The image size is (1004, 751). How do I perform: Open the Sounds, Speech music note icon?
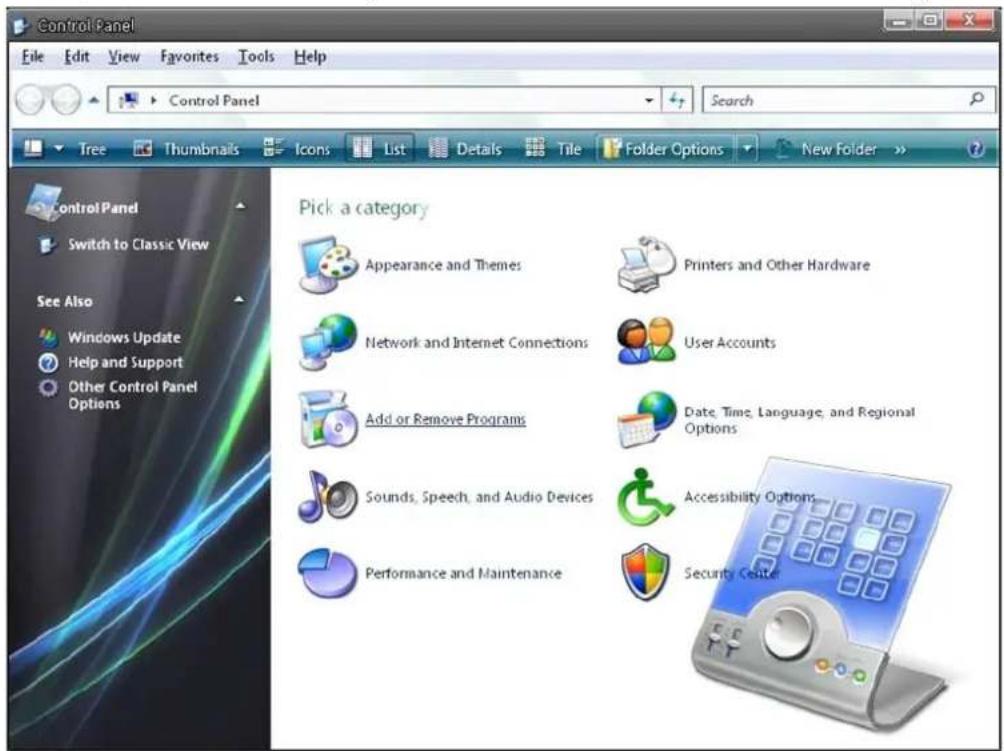click(x=327, y=496)
